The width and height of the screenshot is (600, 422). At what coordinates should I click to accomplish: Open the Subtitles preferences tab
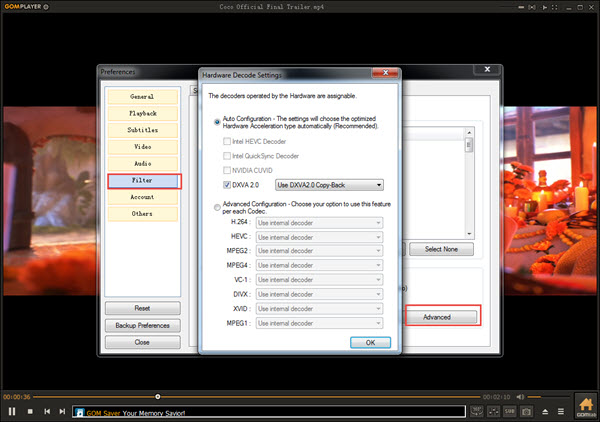point(142,130)
